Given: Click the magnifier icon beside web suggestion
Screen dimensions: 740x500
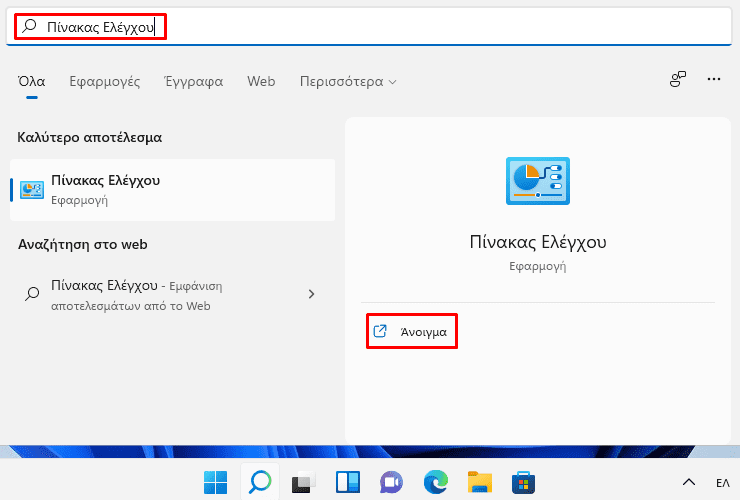Looking at the screenshot, I should 32,294.
